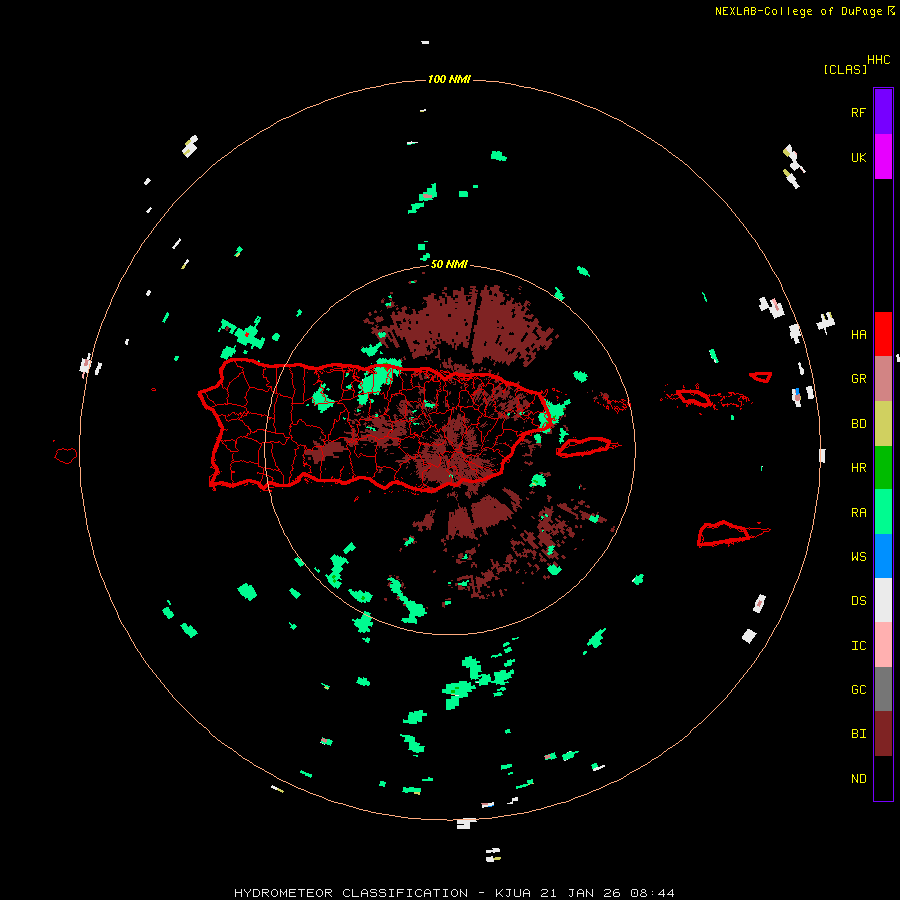Click the HA red color swatch
This screenshot has width=900, height=900.
pos(883,334)
